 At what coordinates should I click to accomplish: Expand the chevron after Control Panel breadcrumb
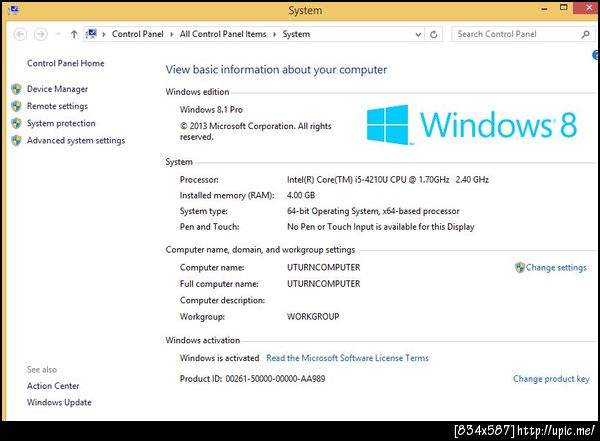coord(171,34)
